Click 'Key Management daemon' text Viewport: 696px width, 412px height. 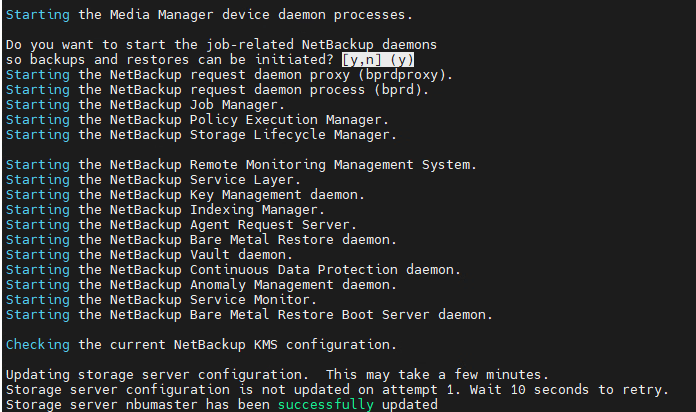[274, 195]
